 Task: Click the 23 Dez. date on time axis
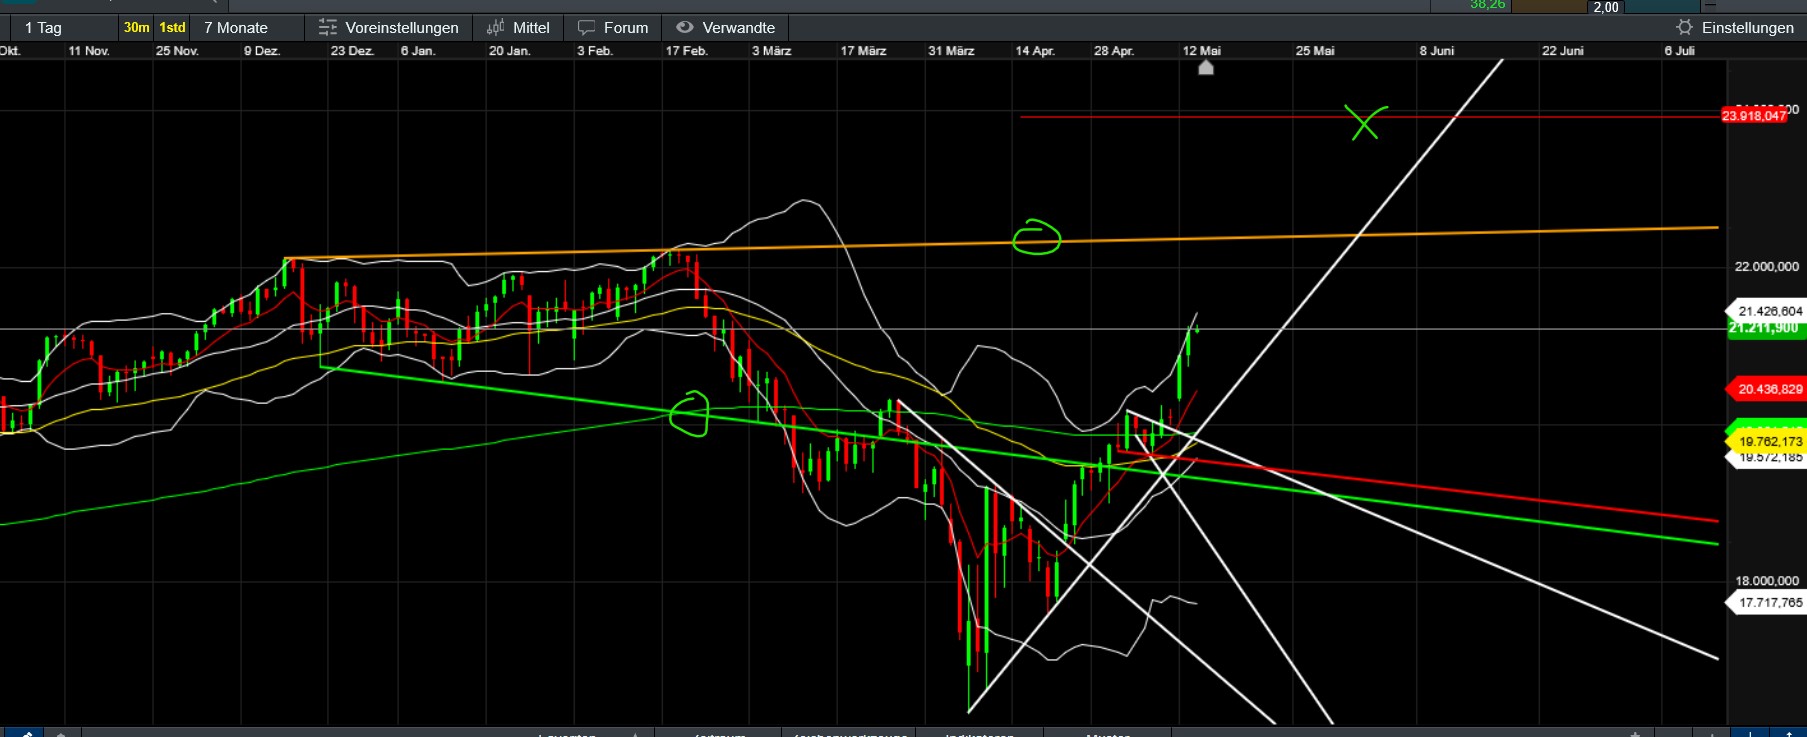352,51
